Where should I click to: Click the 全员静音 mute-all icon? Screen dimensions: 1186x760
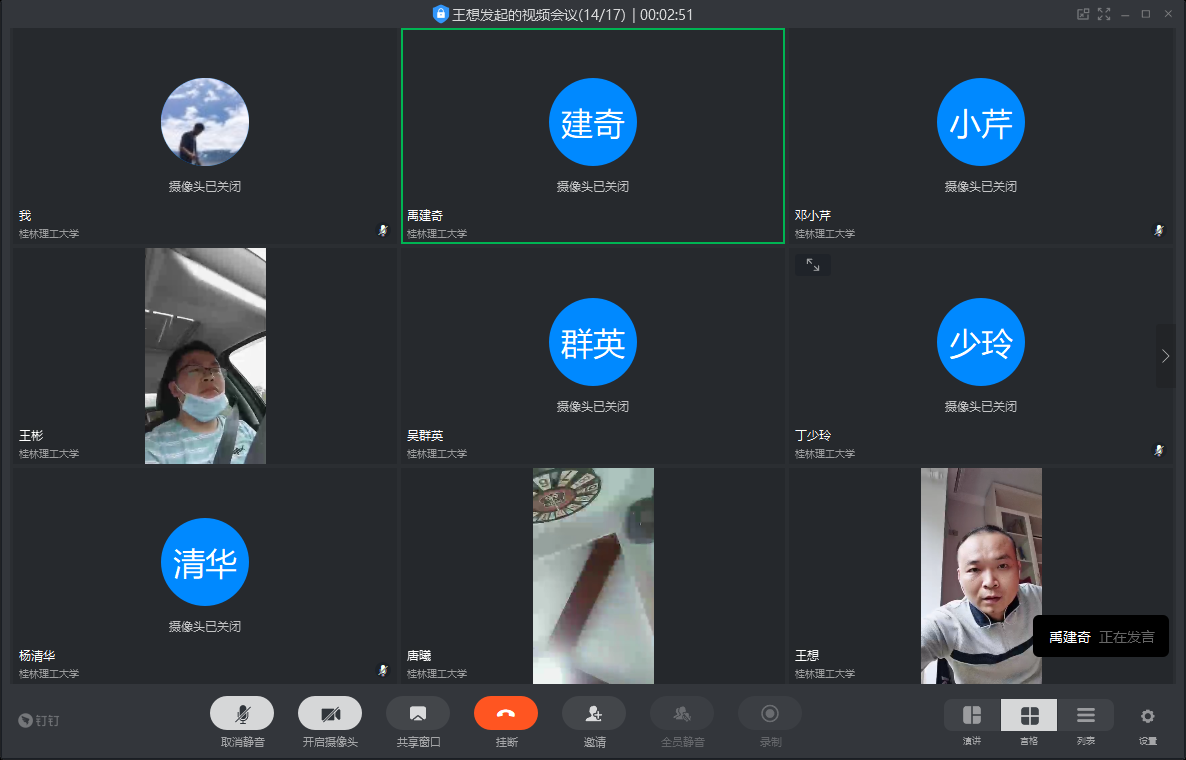(x=682, y=713)
